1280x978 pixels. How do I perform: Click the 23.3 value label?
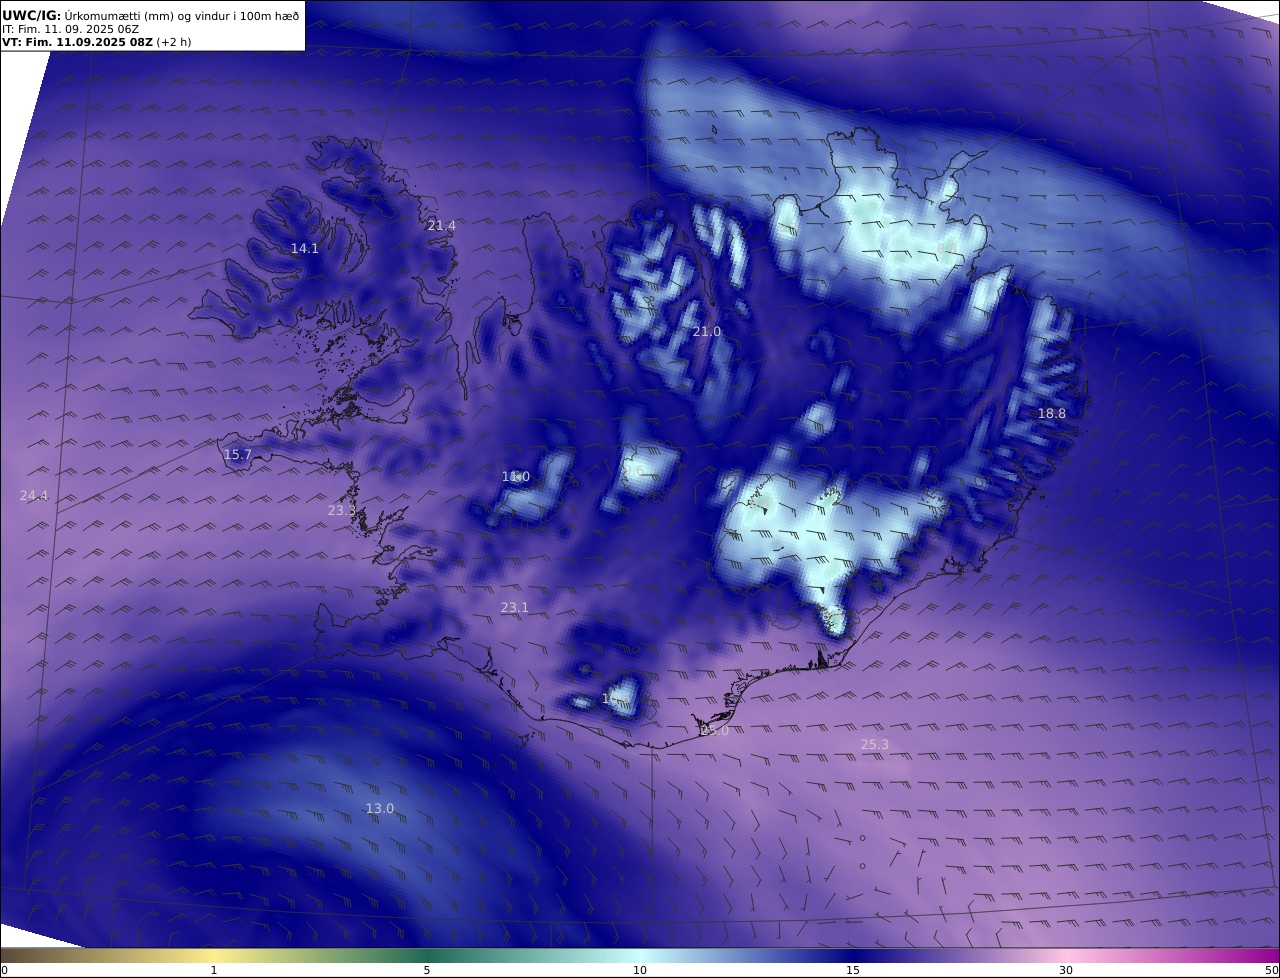tap(342, 510)
